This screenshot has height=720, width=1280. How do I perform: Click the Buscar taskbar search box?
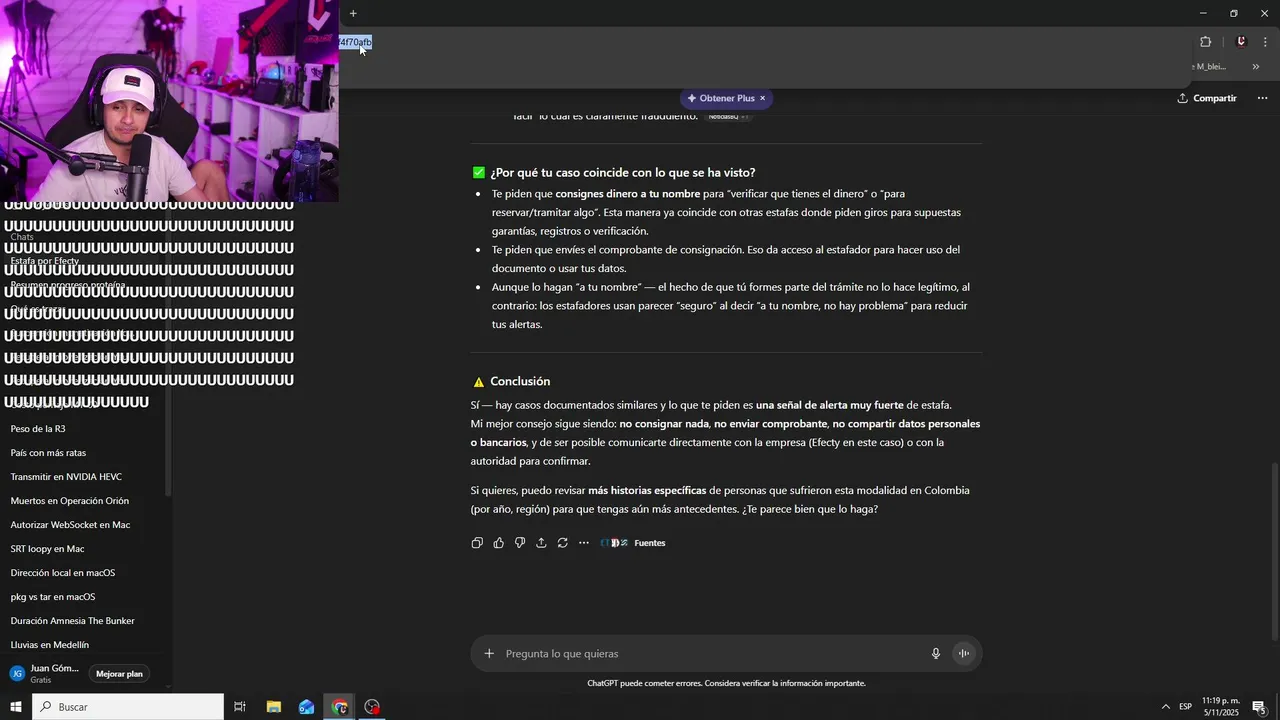(128, 707)
